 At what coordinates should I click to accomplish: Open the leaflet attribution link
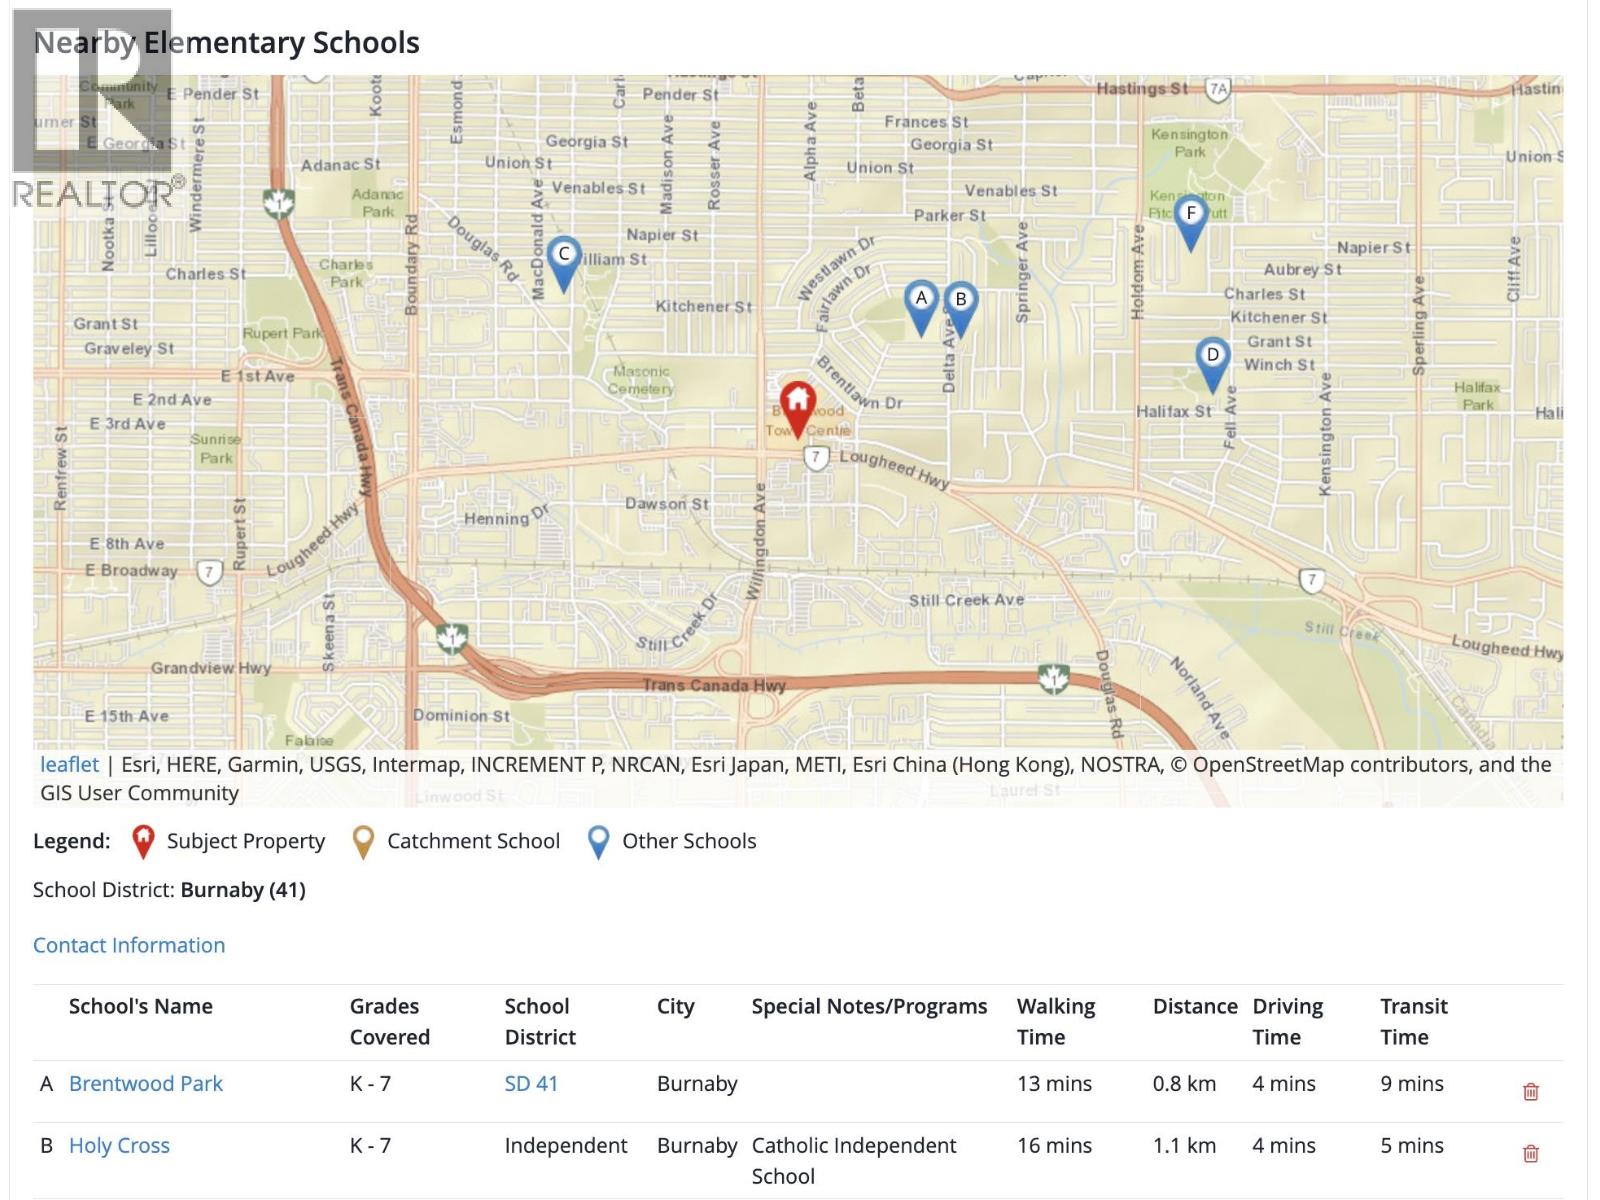[x=69, y=765]
